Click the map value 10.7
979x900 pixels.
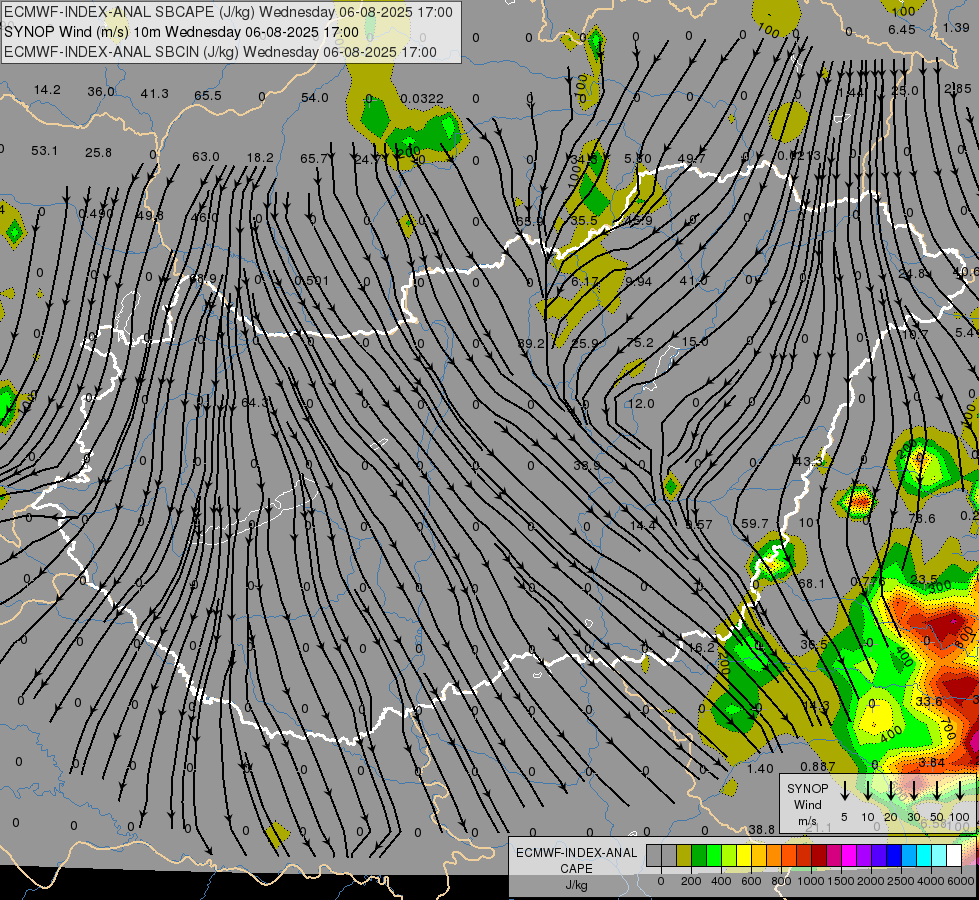click(x=915, y=334)
